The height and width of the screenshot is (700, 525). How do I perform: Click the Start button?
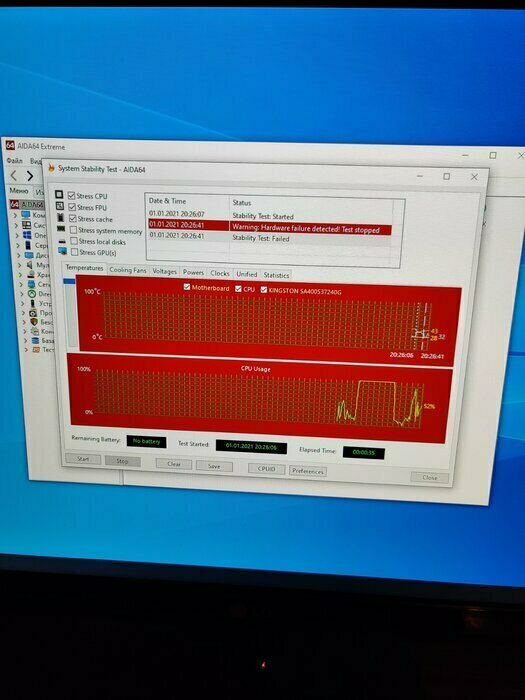tap(83, 459)
